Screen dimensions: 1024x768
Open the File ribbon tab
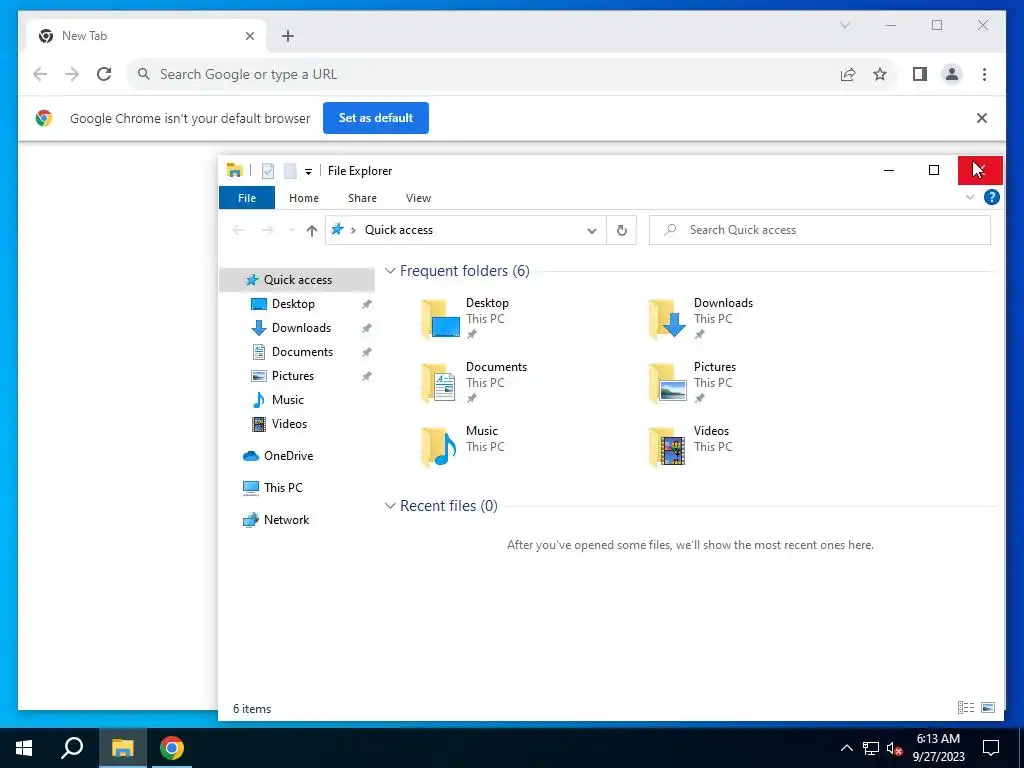(x=247, y=198)
